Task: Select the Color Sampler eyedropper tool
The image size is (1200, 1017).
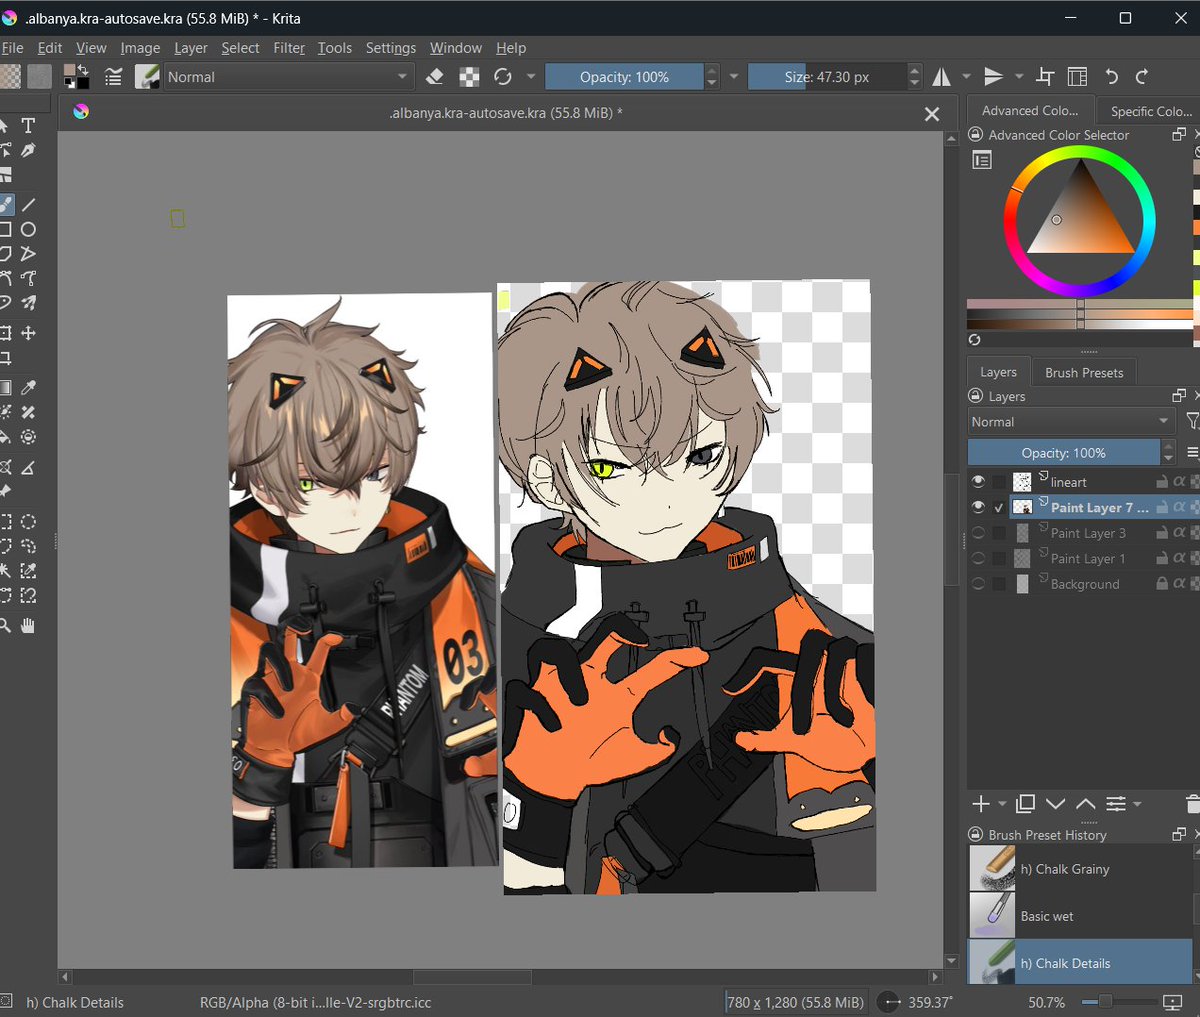Action: [x=28, y=387]
